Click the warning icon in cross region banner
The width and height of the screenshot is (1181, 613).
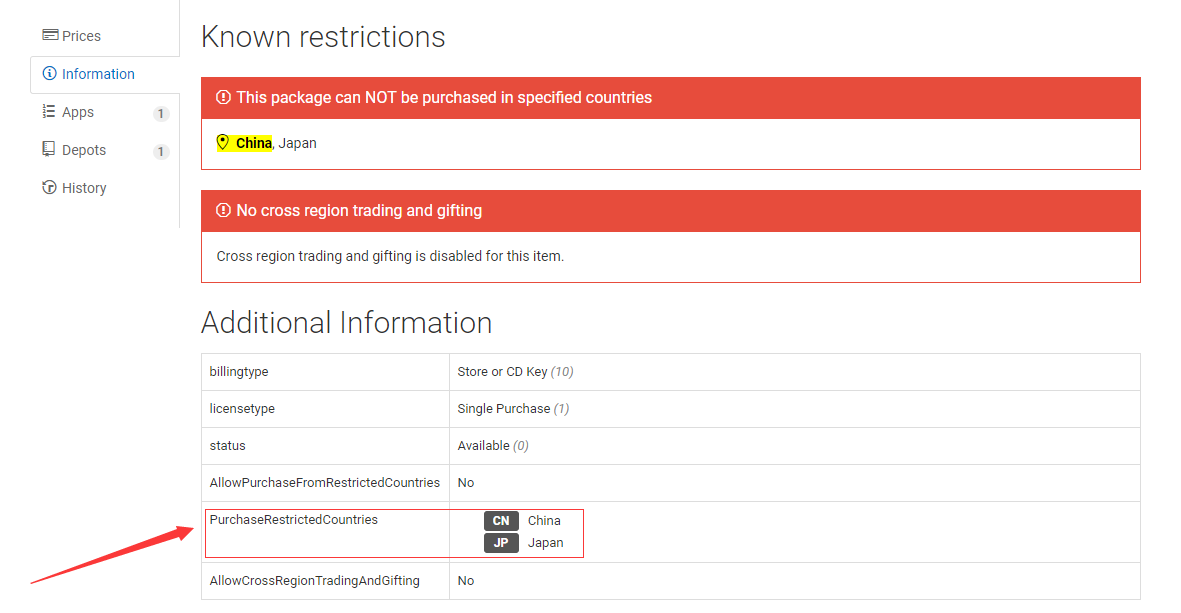tap(223, 211)
